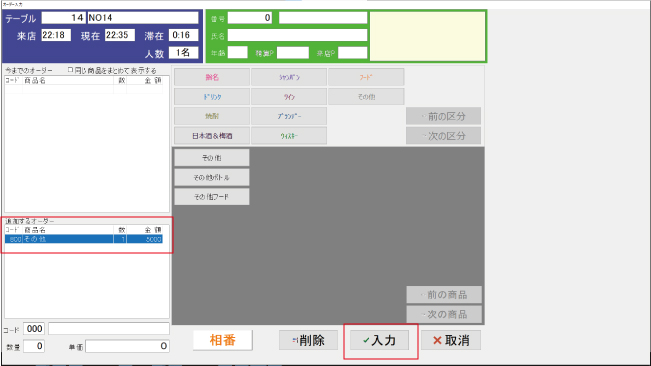Select the その他 category beside ワイン

click(x=366, y=97)
